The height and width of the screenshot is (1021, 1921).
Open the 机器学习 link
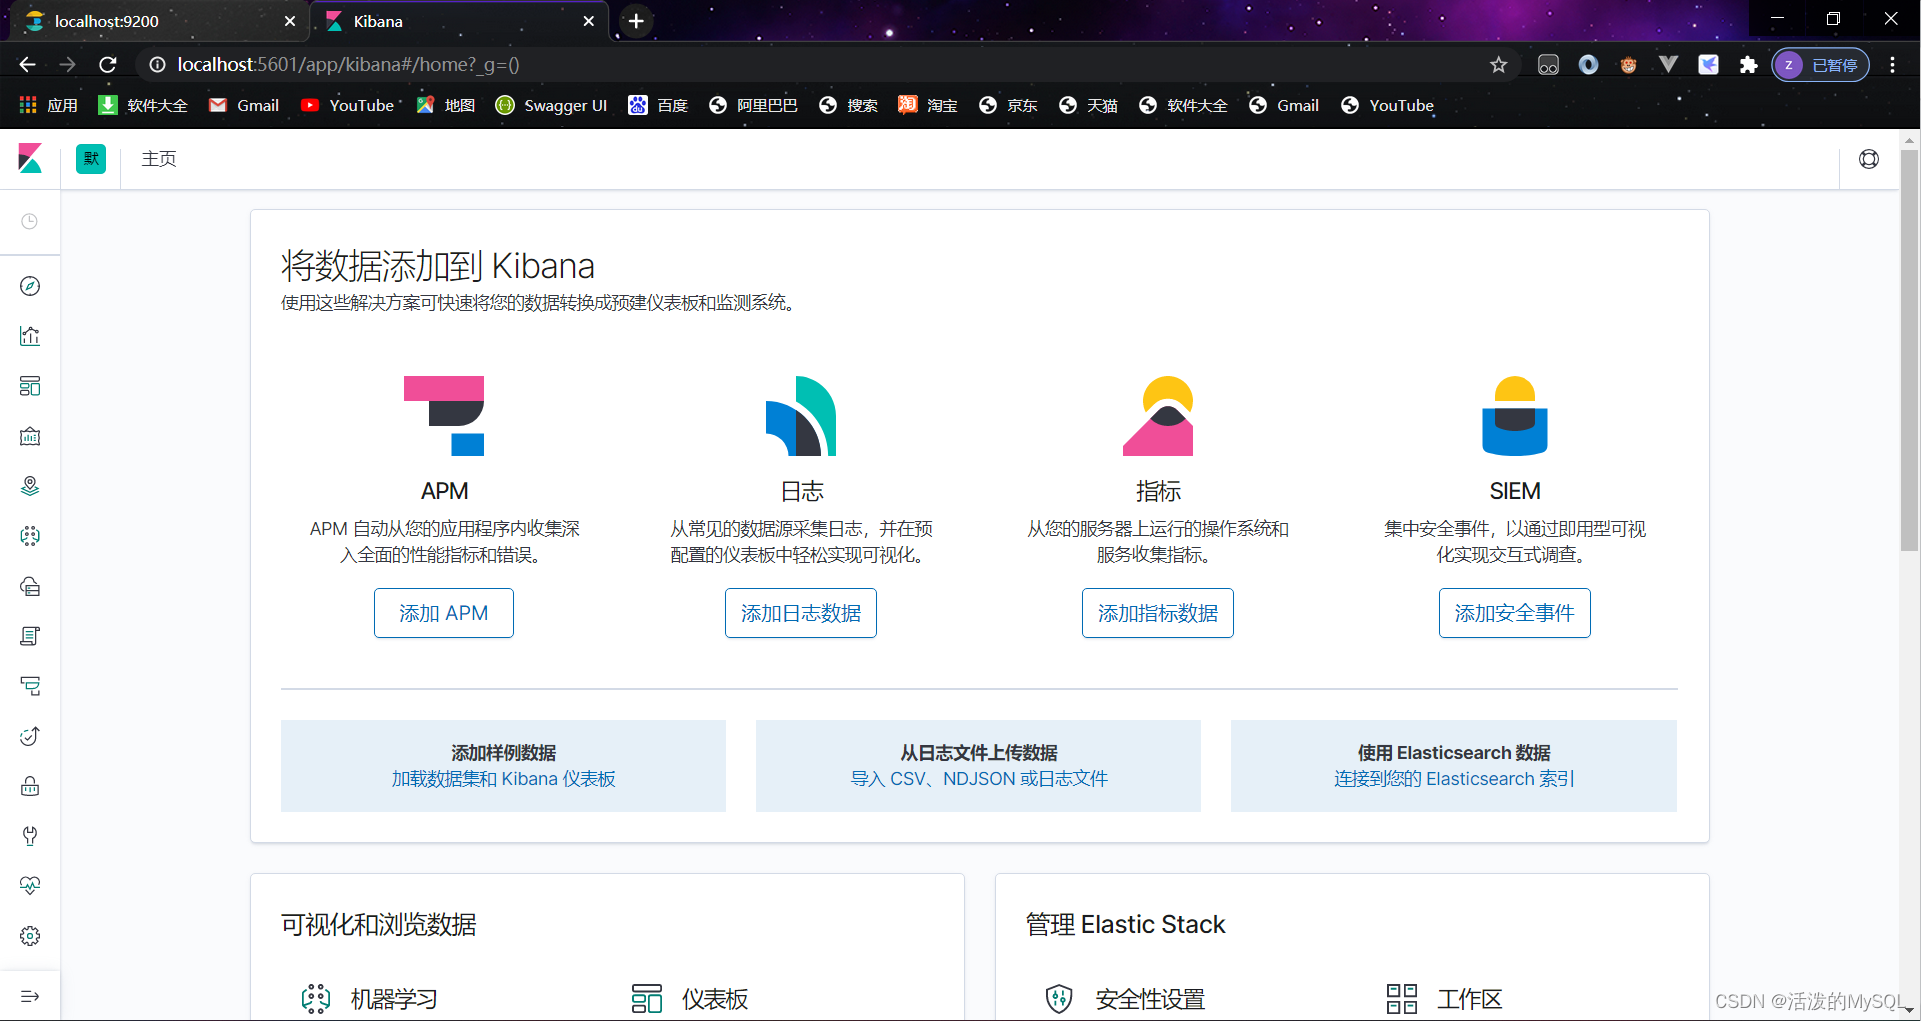[394, 999]
